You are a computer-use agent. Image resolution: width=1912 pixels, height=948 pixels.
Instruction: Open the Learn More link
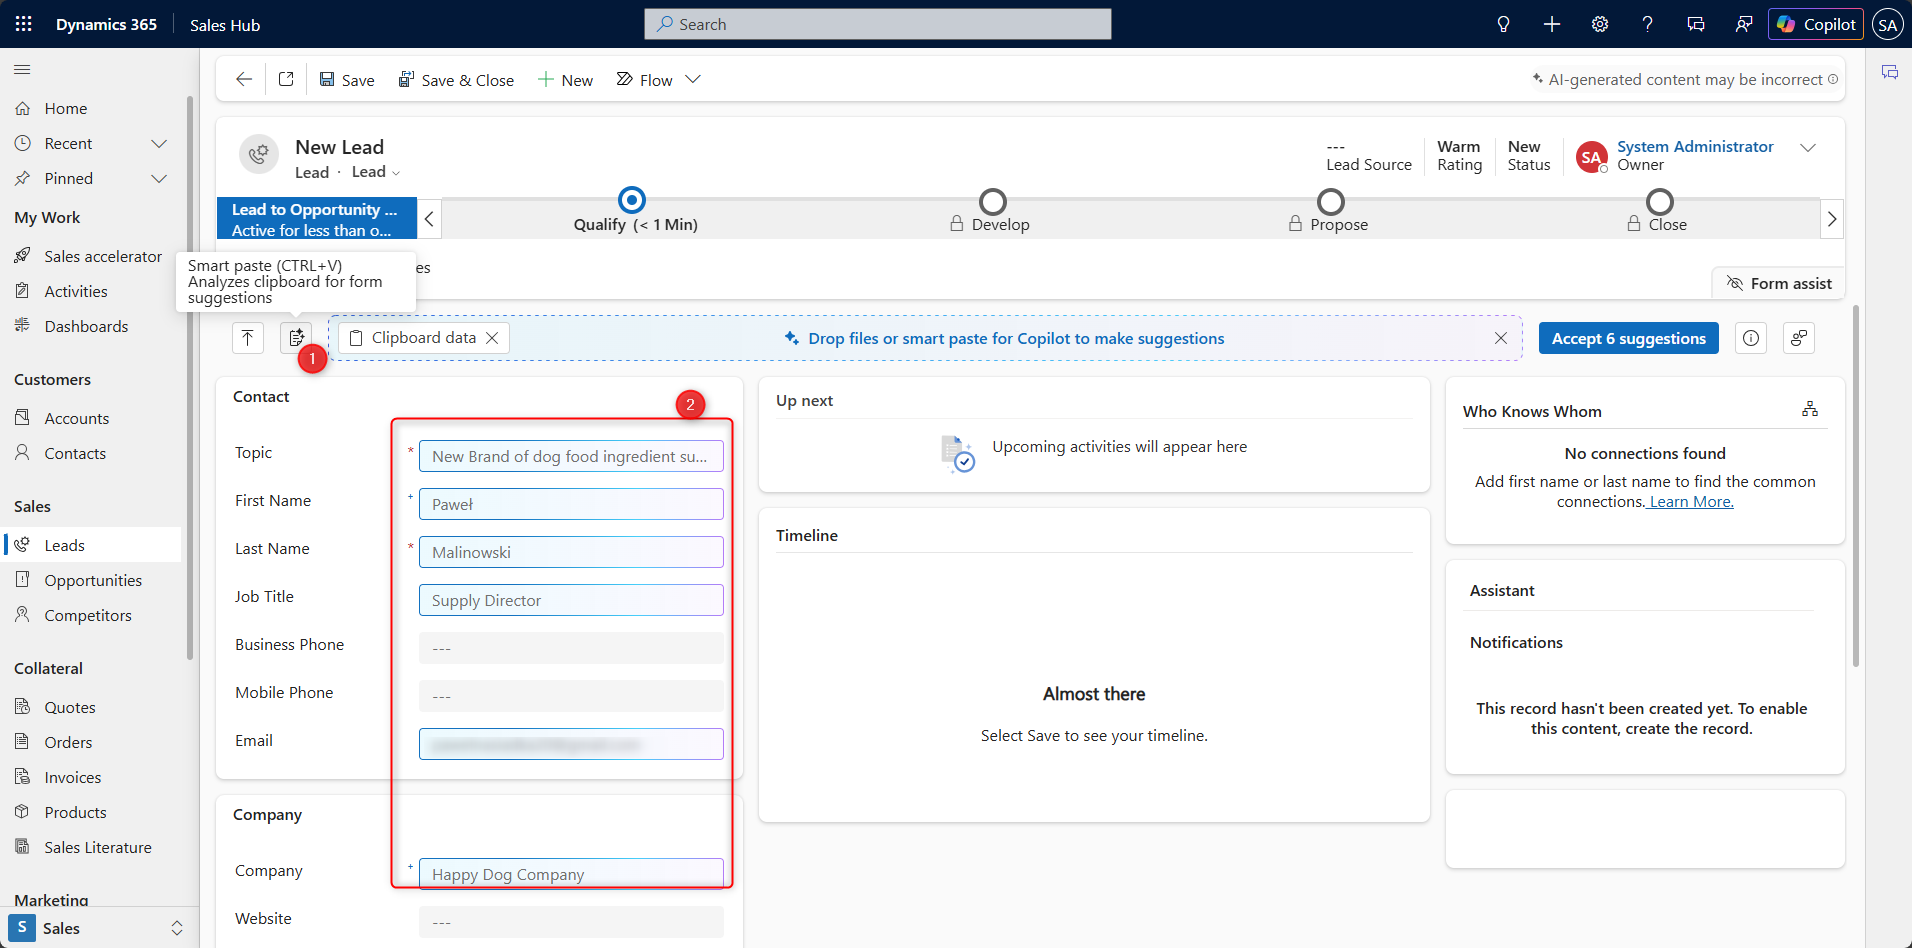click(1691, 502)
